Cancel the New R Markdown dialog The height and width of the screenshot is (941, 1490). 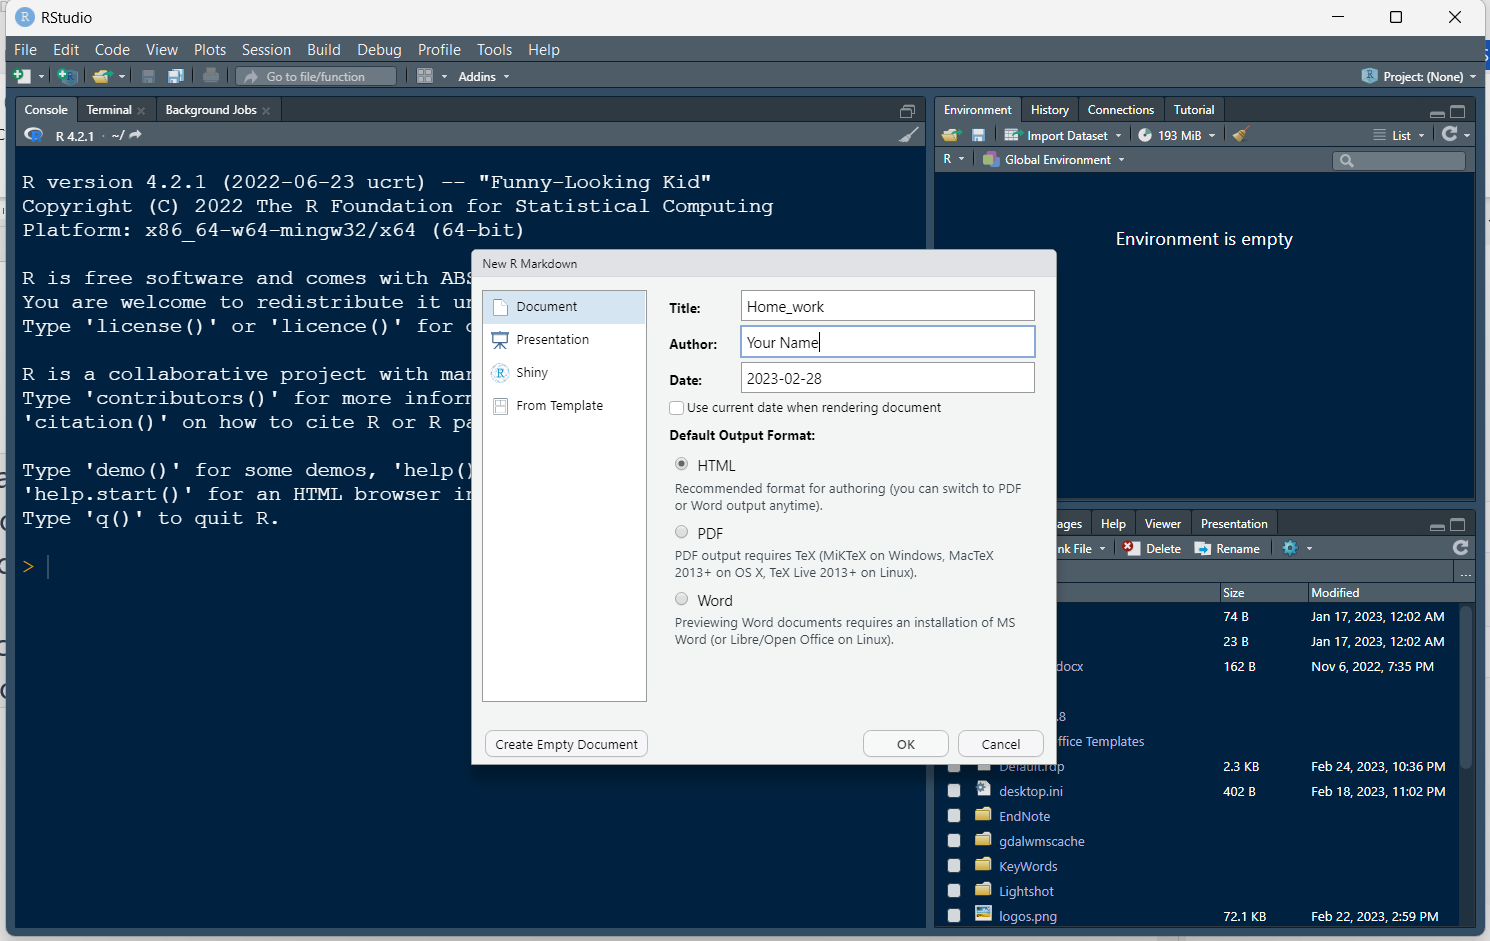coord(1001,744)
